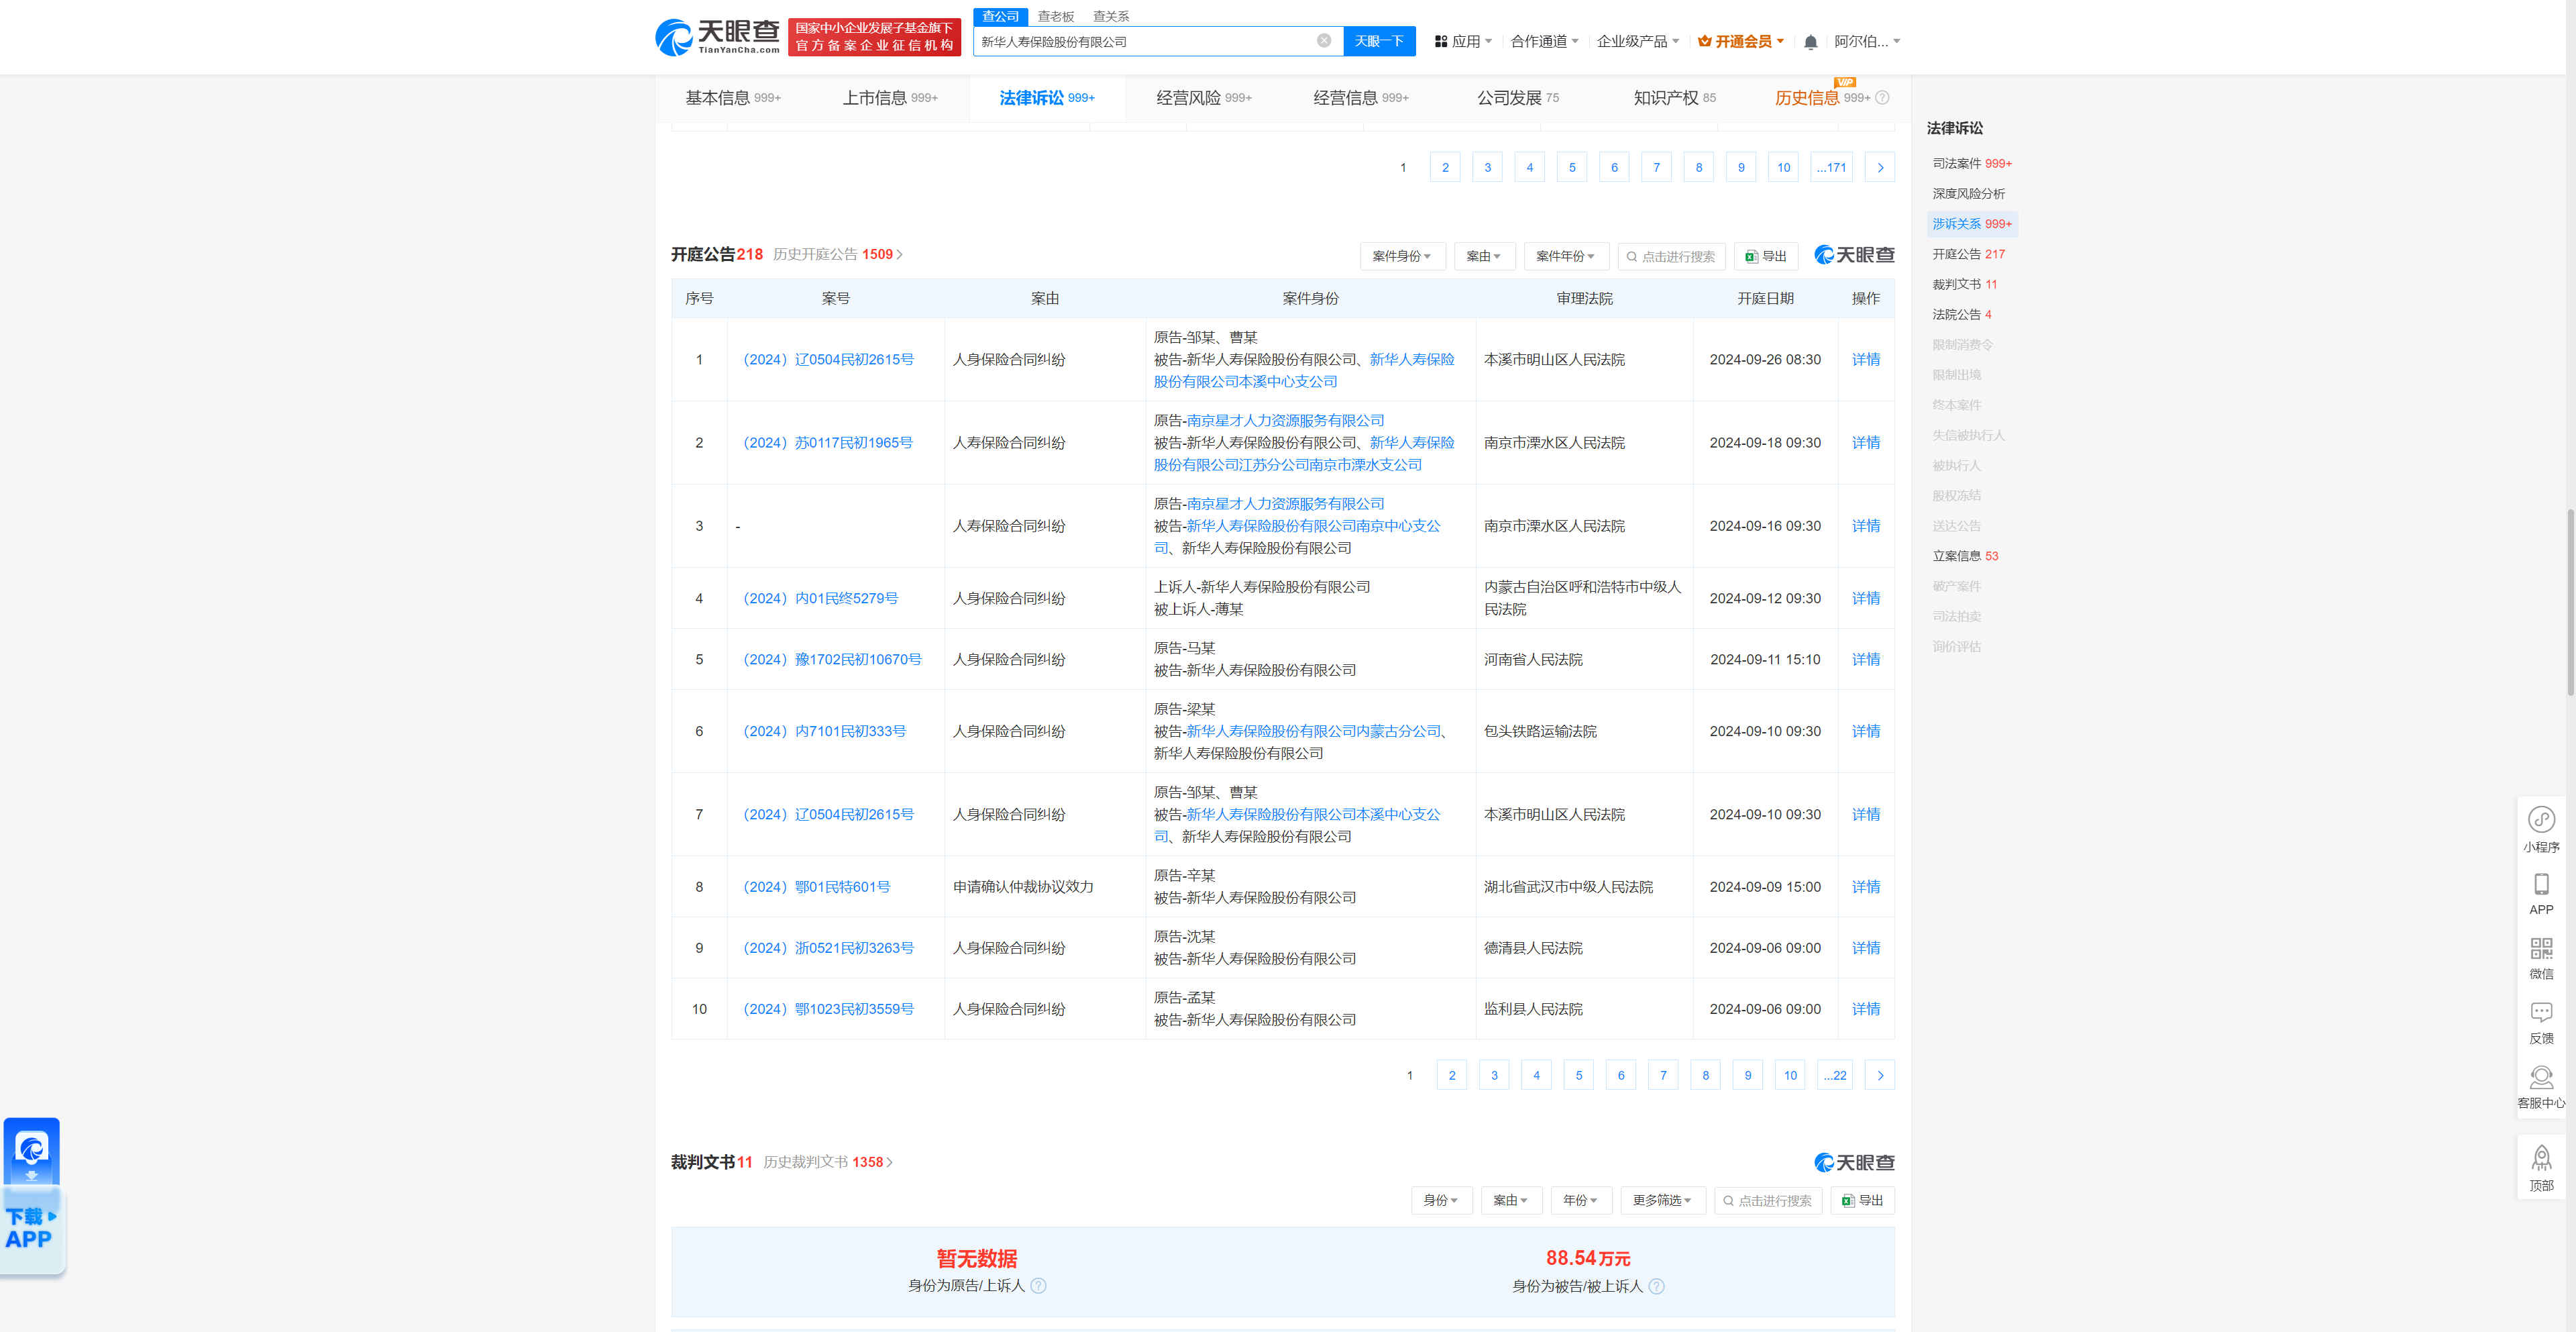
Task: Open case link 豫1702民初10670号
Action: pyautogui.click(x=832, y=659)
